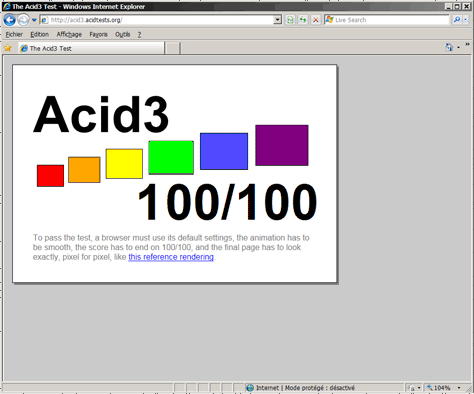Screen dimensions: 474x394
Task: Click the Internet Explorer title bar icon
Action: coord(6,6)
